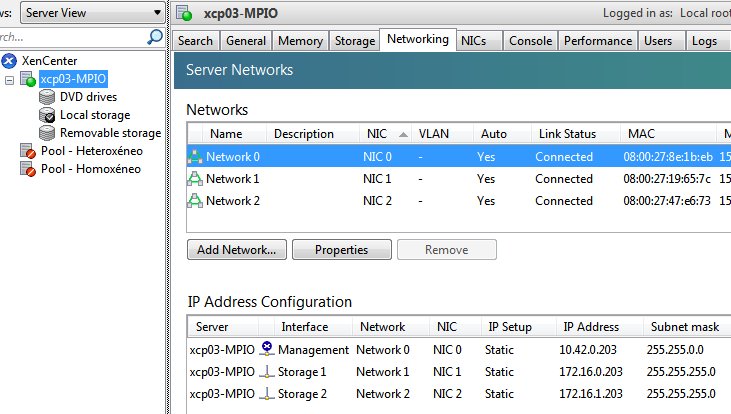
Task: Switch to the Storage tab
Action: [x=355, y=41]
